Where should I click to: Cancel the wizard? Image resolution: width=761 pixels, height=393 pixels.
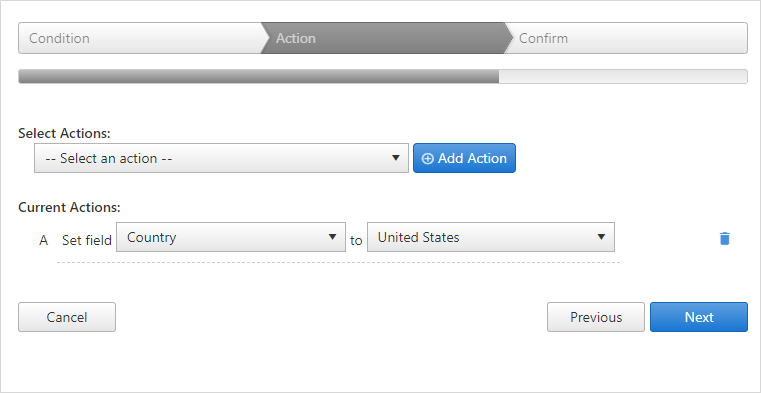[x=67, y=317]
